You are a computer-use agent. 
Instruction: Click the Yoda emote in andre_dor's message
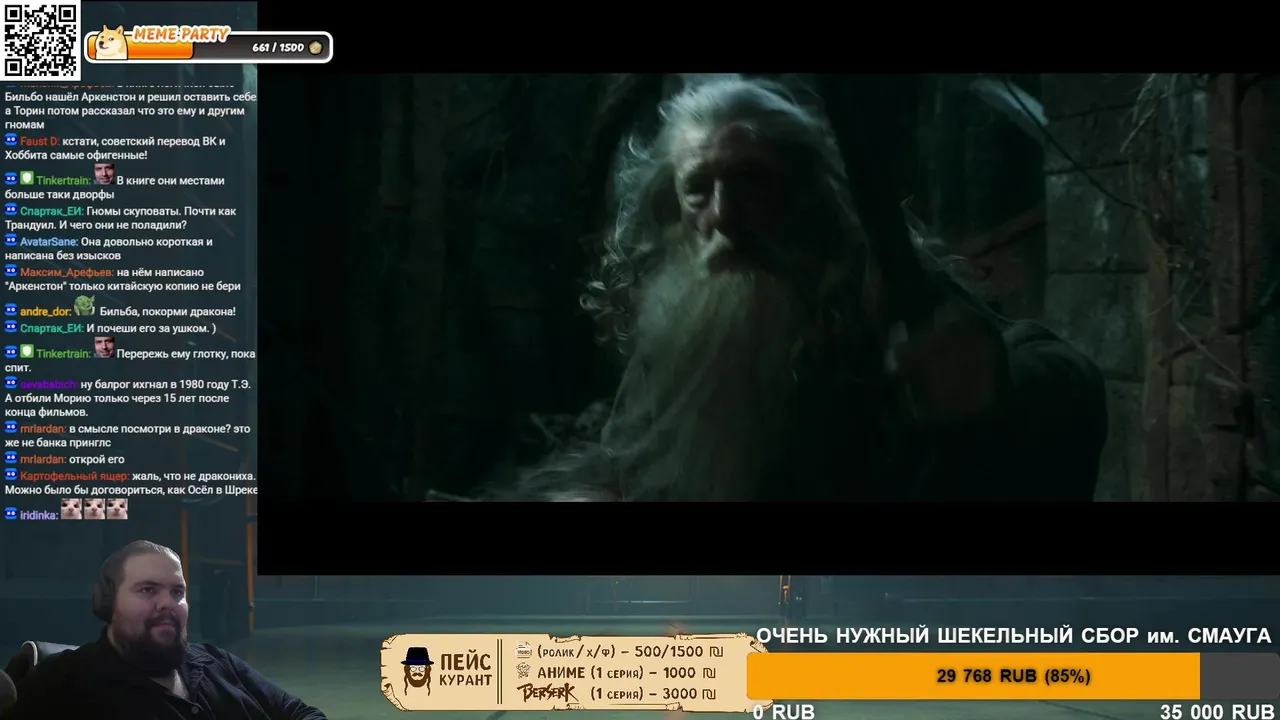tap(84, 306)
